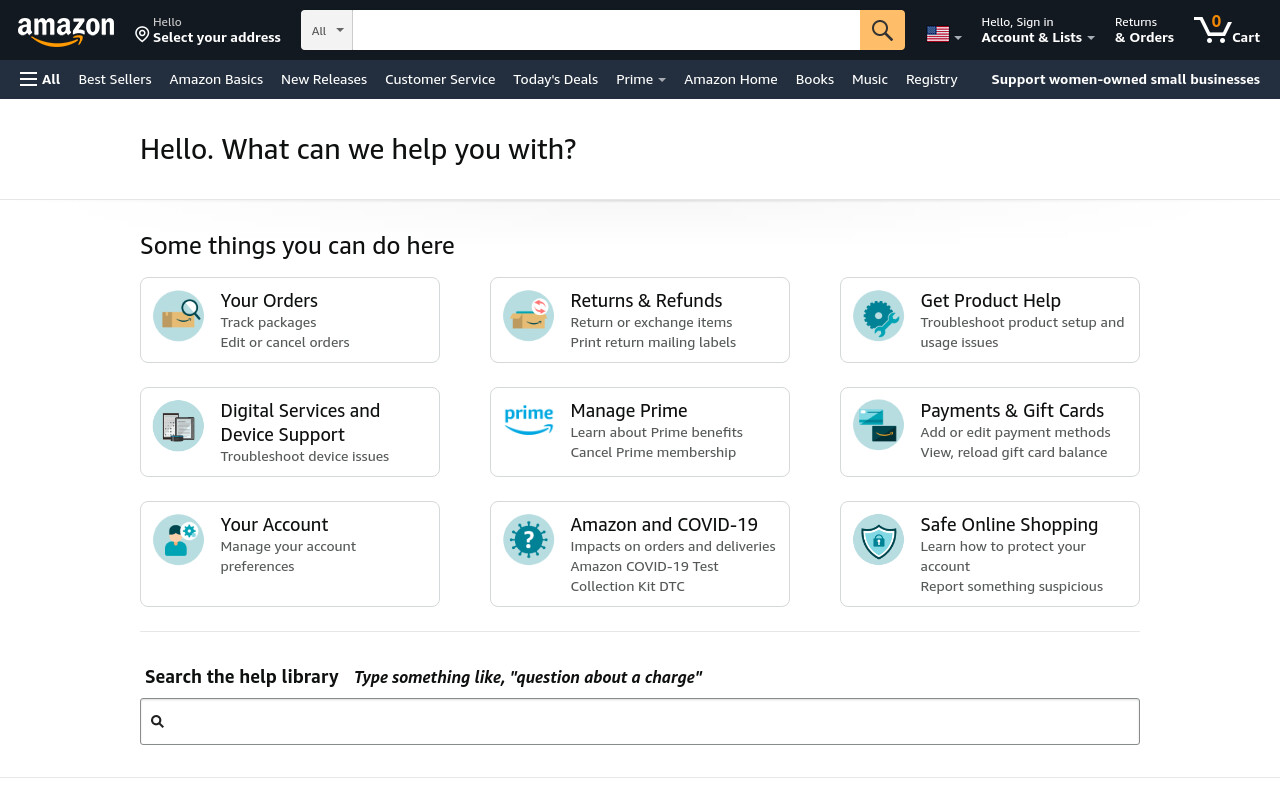The width and height of the screenshot is (1280, 800).
Task: Expand the Prime menu in navigation bar
Action: tap(641, 79)
